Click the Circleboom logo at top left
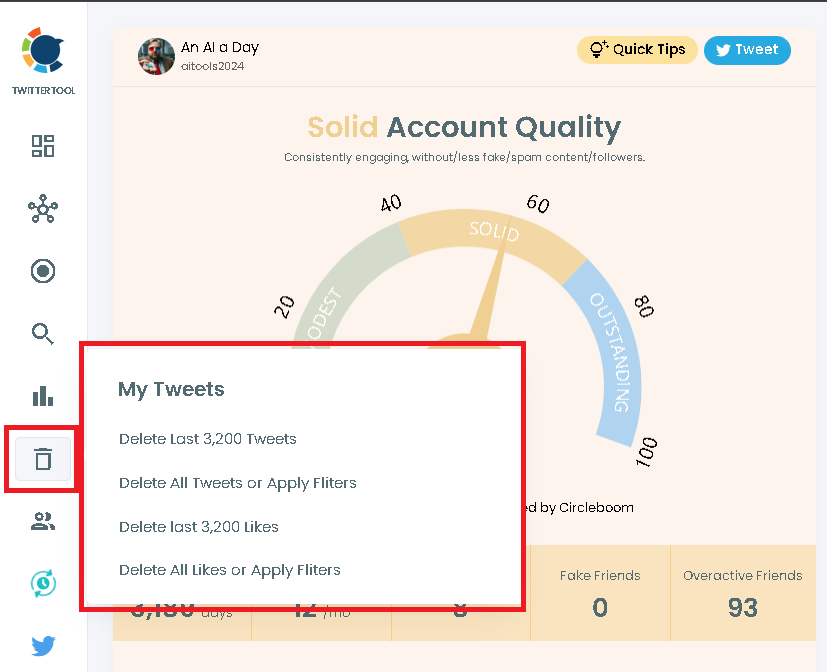The width and height of the screenshot is (827, 672). [x=43, y=52]
